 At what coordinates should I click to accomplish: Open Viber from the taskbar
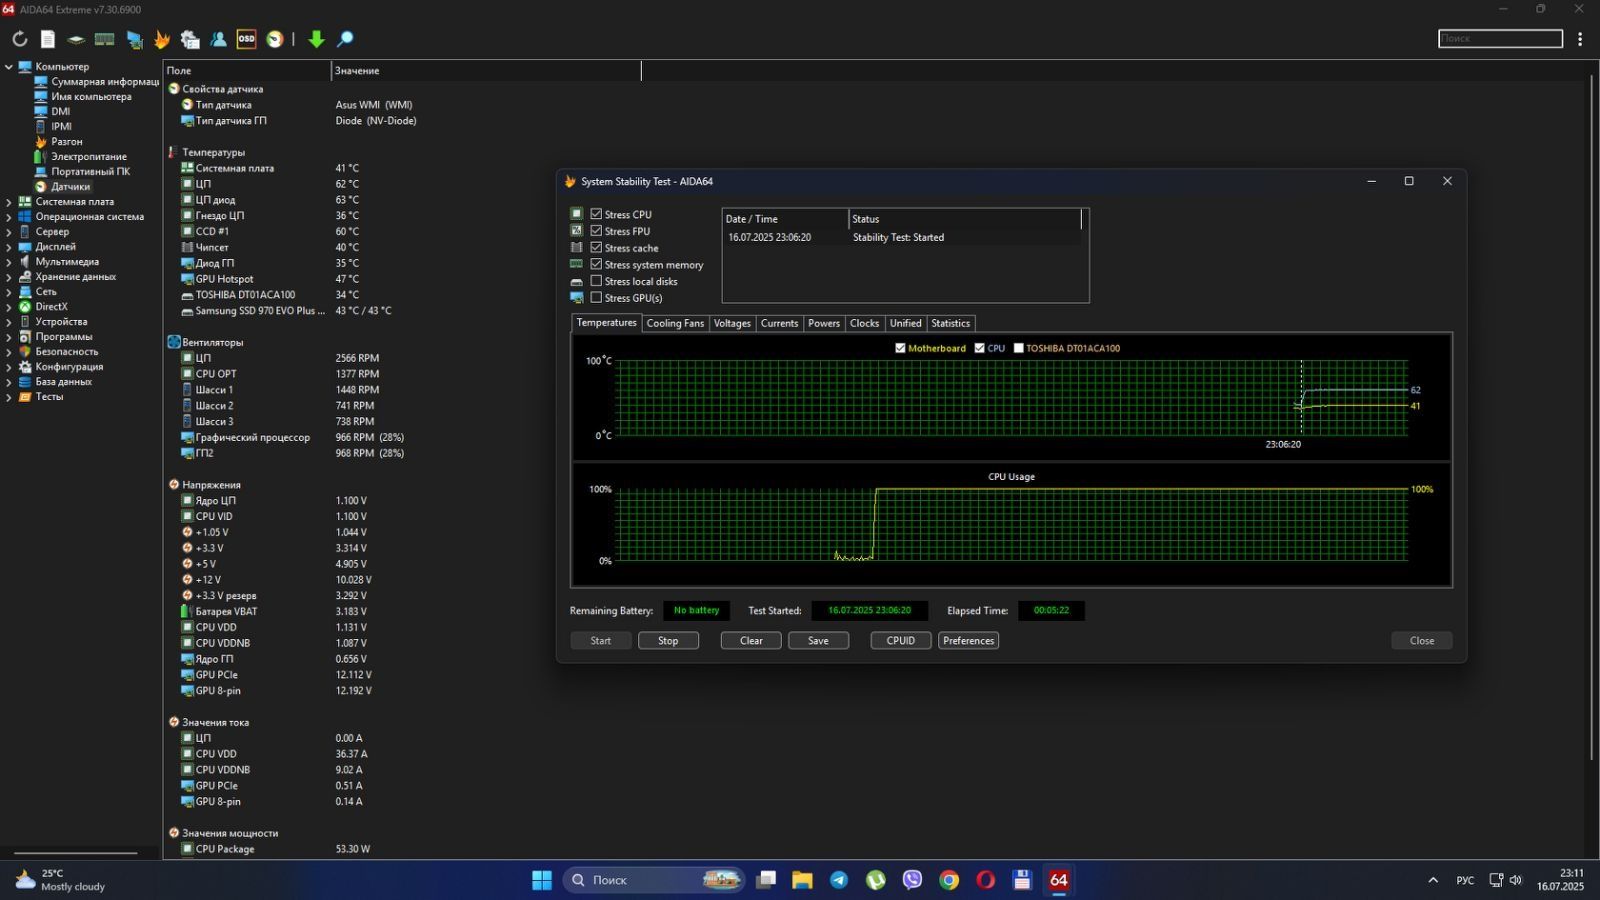point(912,880)
